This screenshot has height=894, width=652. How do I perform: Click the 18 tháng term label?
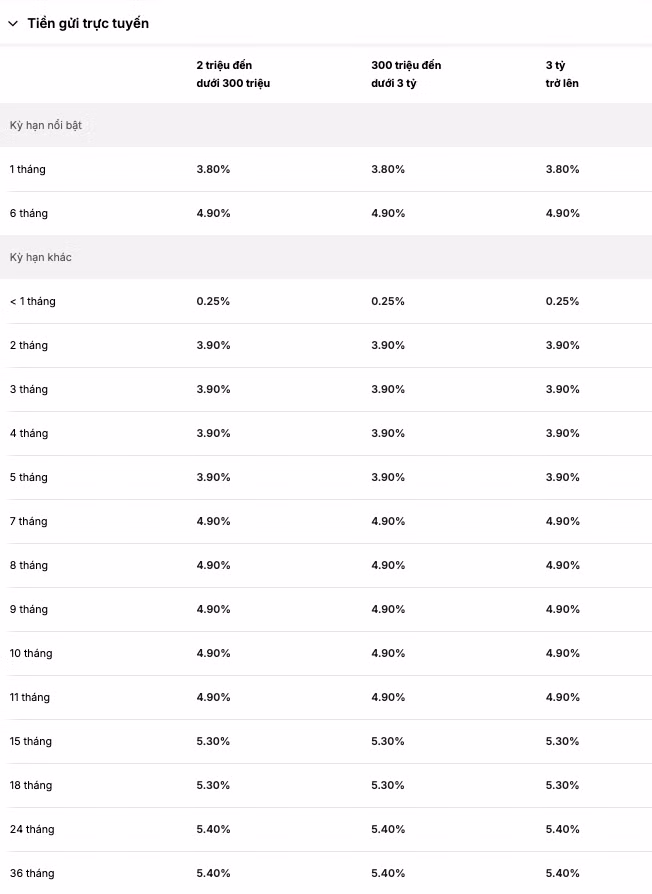tap(31, 785)
